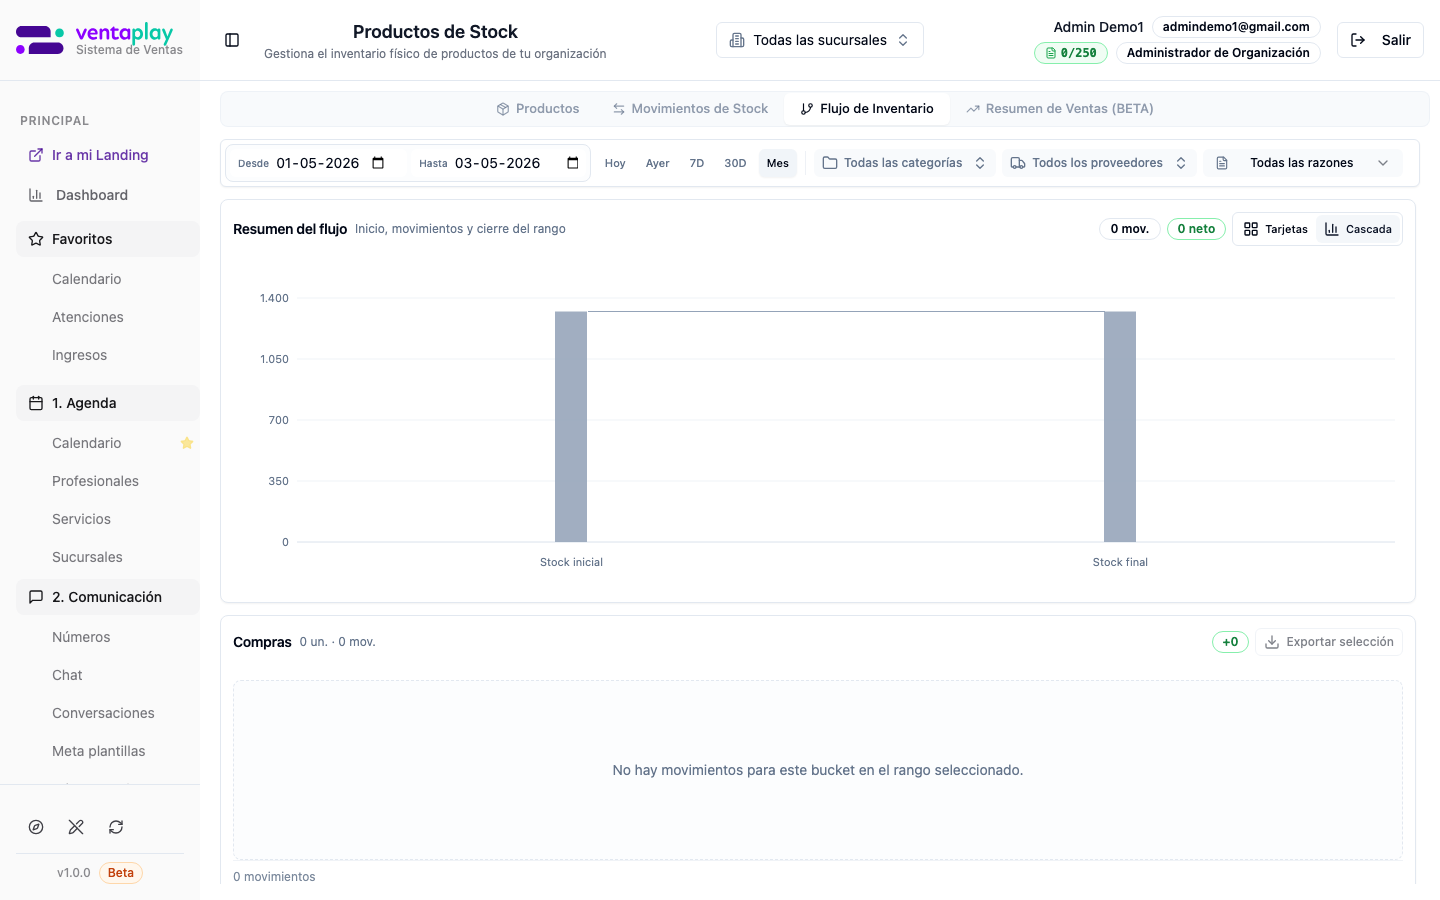Switch to the Productos tab
Image resolution: width=1440 pixels, height=900 pixels.
point(538,109)
